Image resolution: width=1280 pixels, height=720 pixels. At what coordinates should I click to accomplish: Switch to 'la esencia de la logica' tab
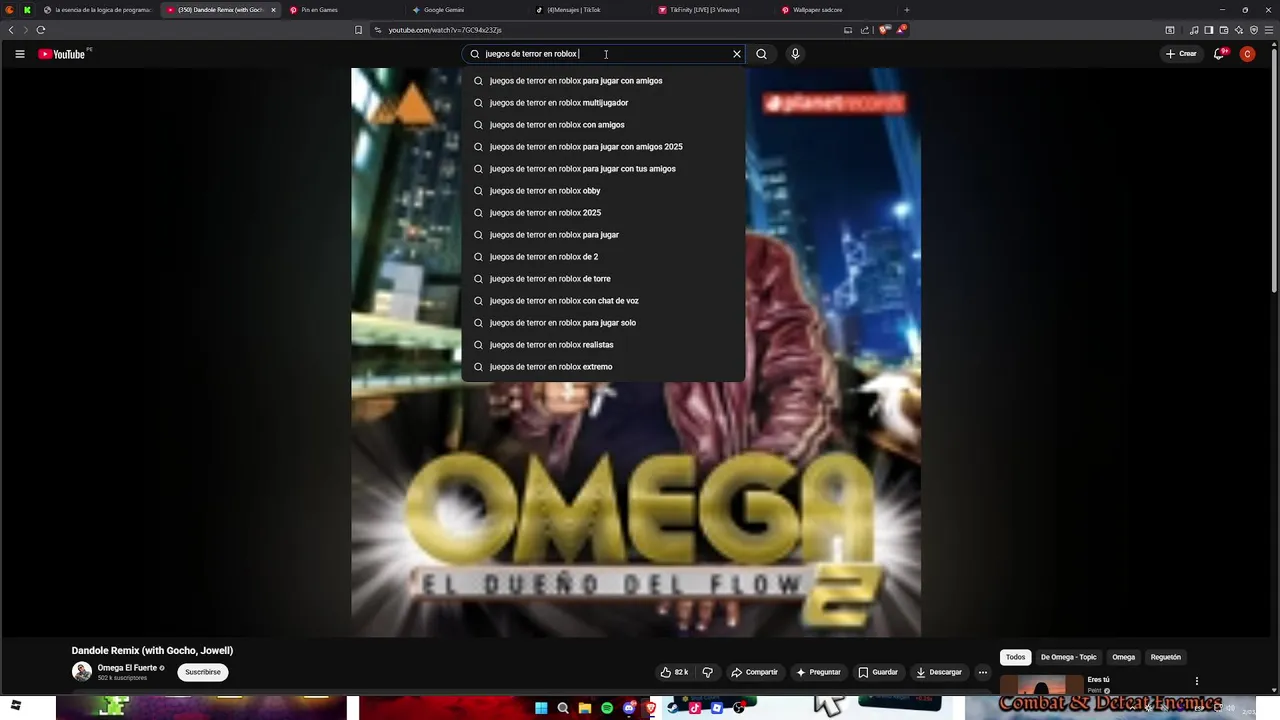[x=98, y=10]
